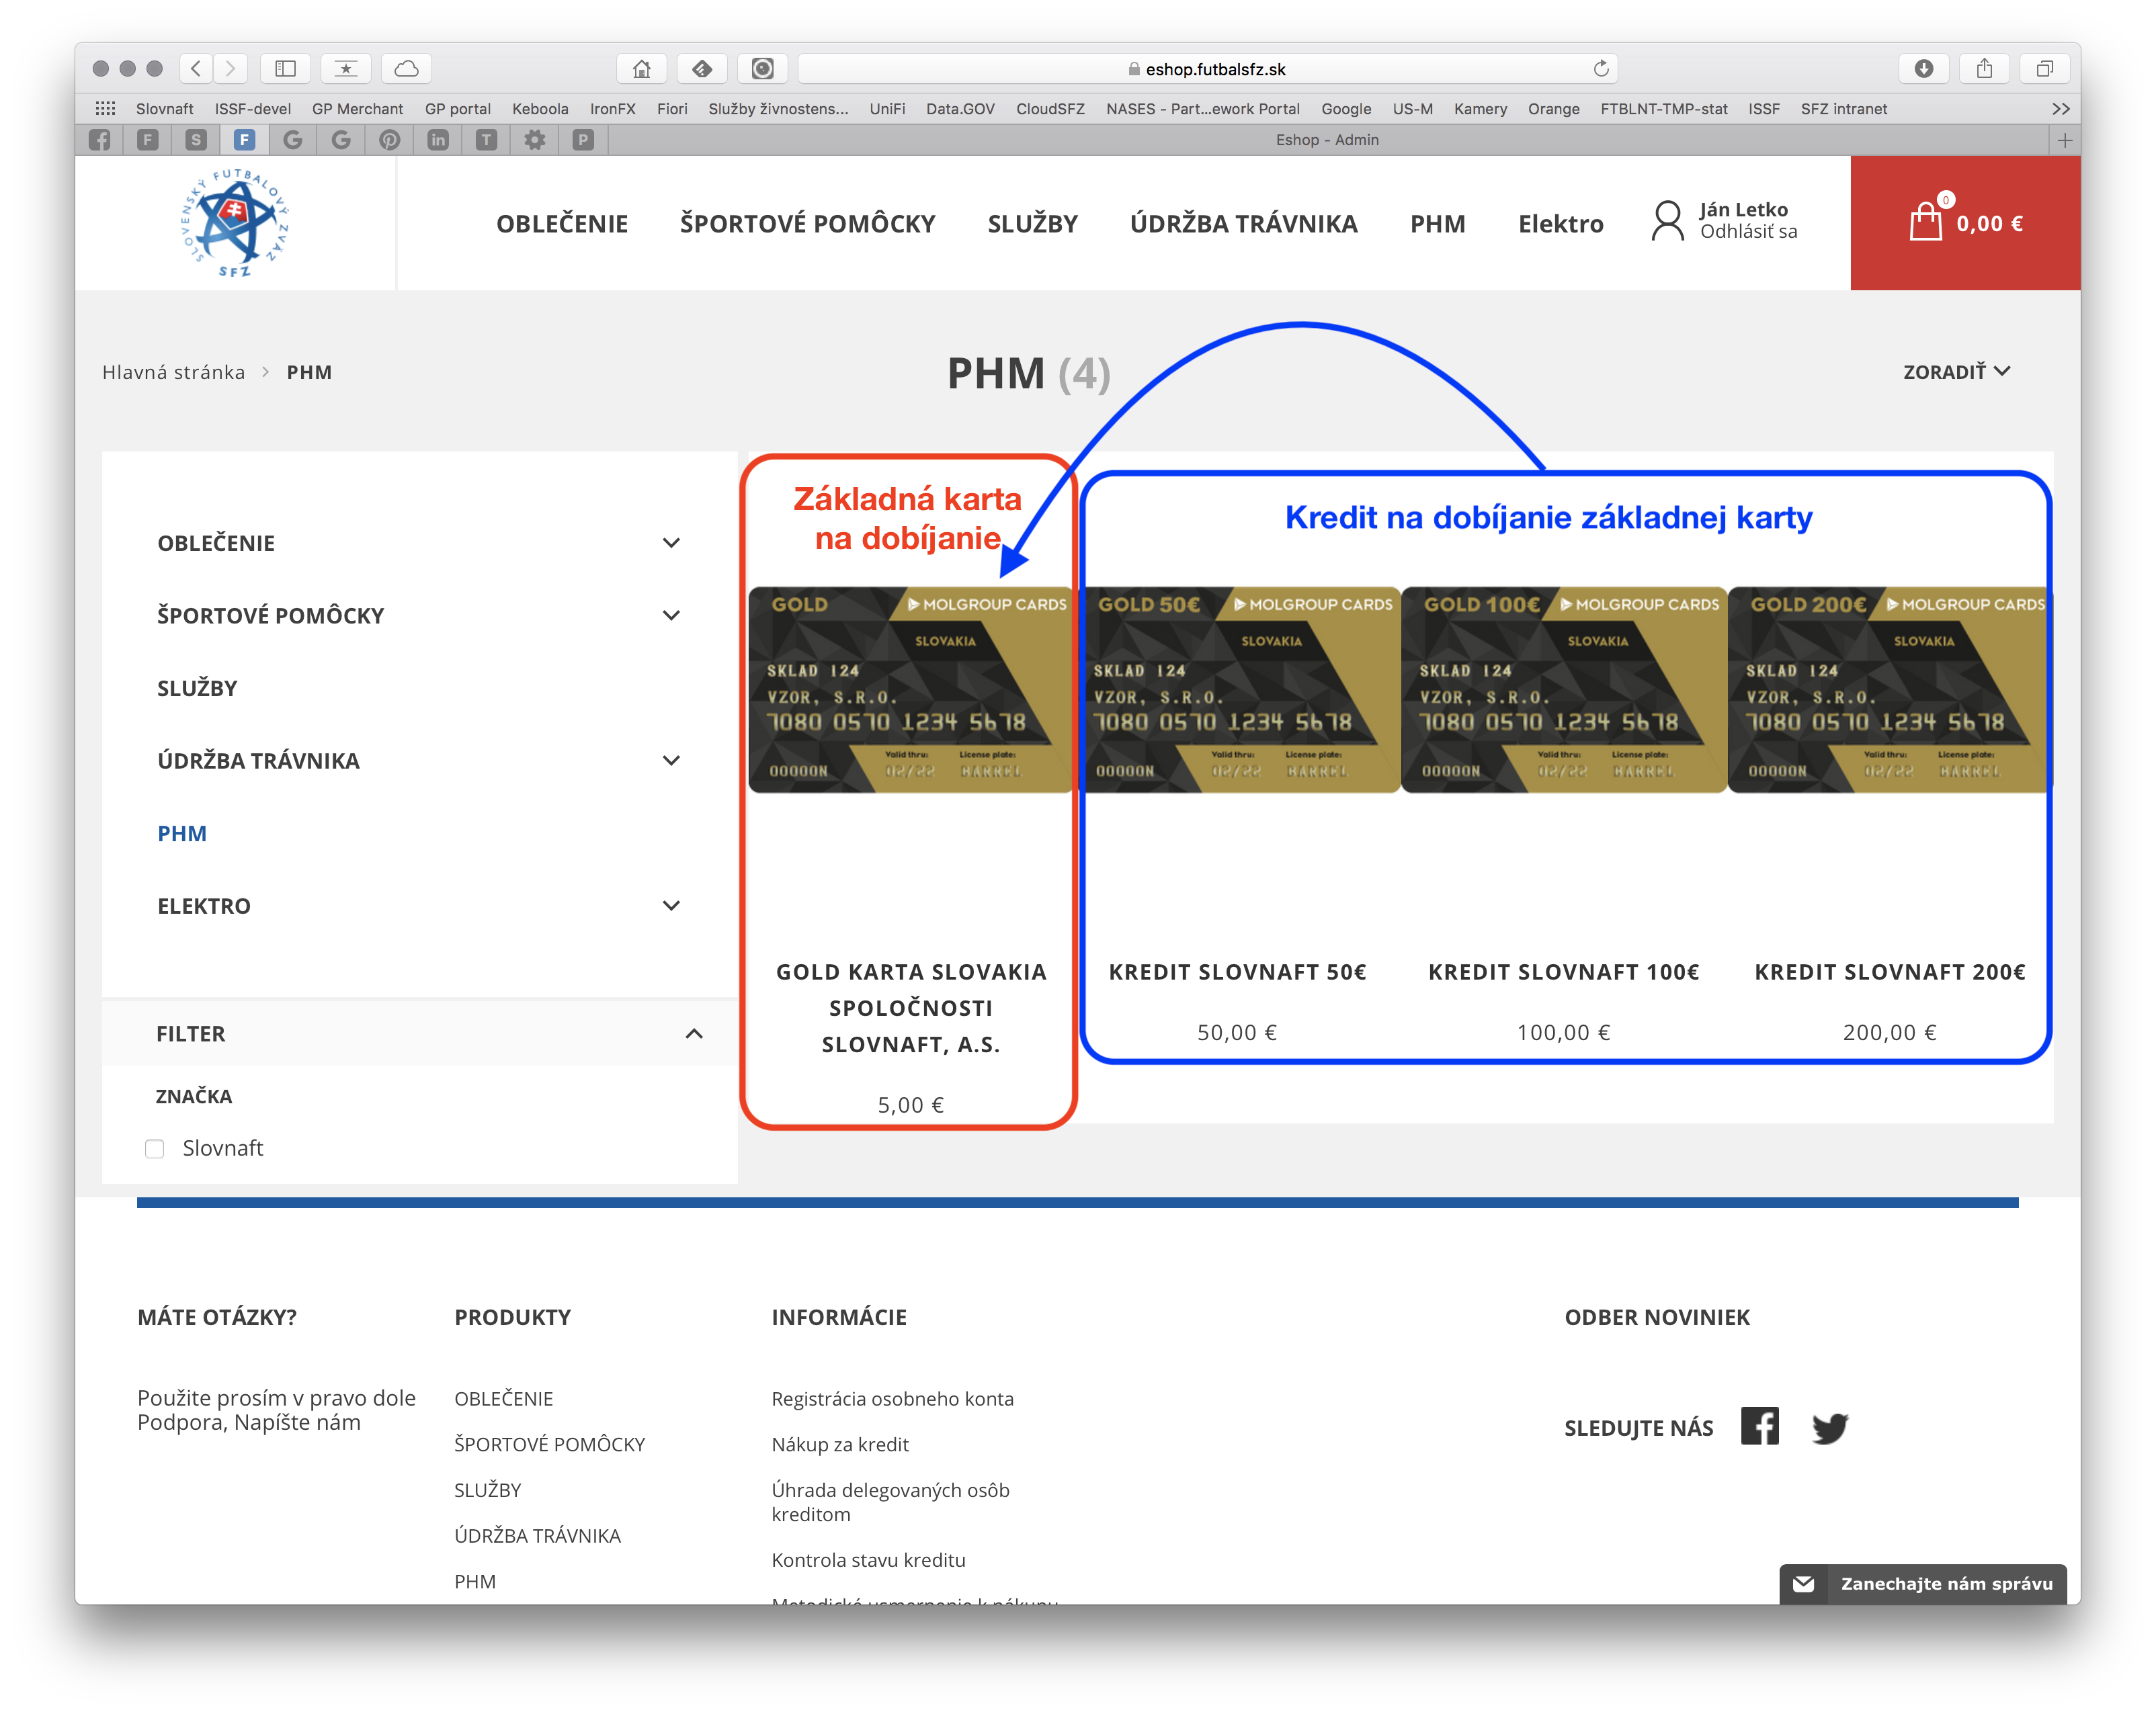Open the footer Facebook icon

(1759, 1426)
